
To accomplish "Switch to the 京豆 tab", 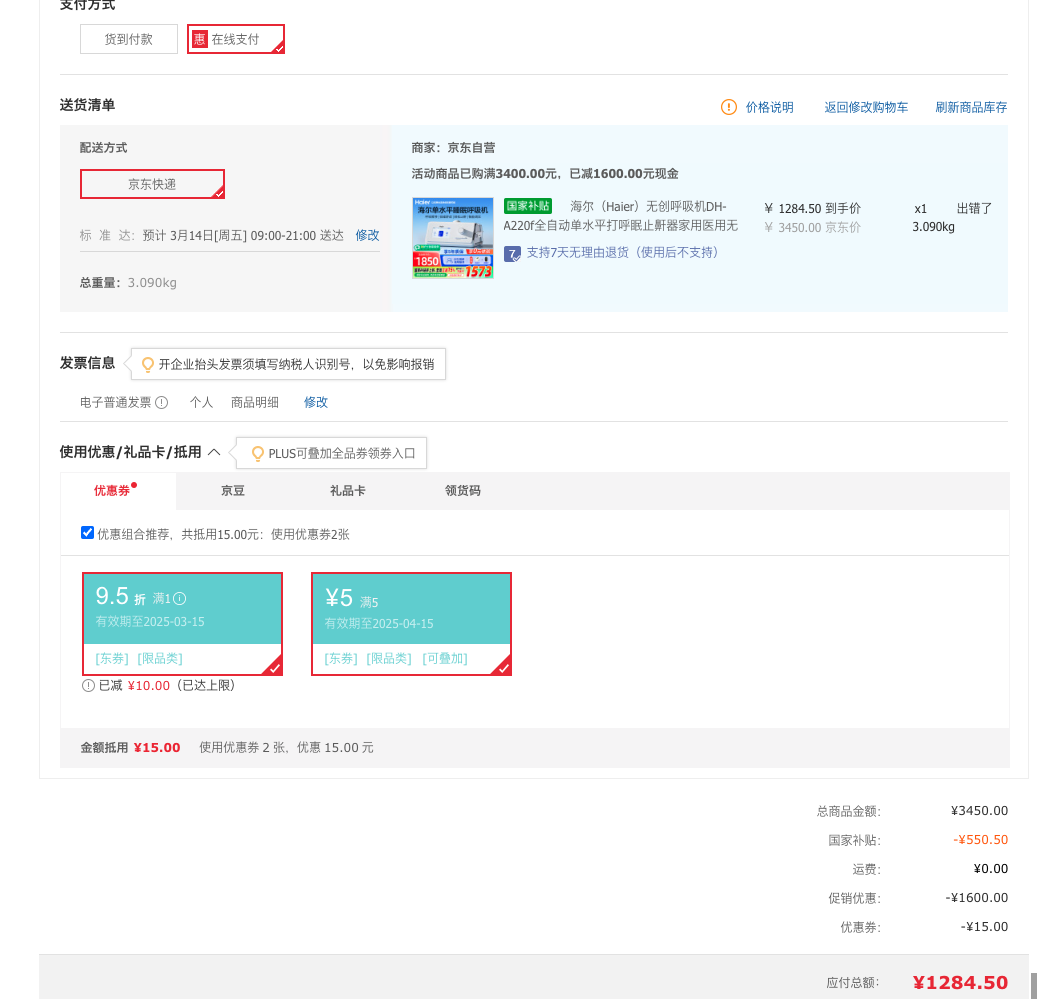I will [x=233, y=491].
